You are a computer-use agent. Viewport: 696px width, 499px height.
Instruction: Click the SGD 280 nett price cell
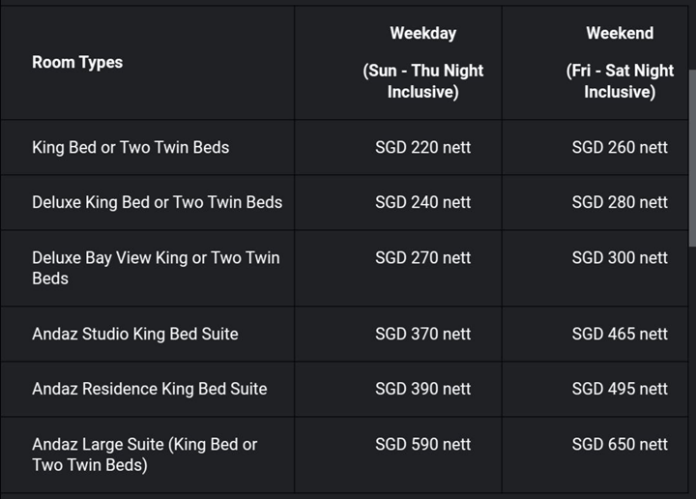(620, 202)
